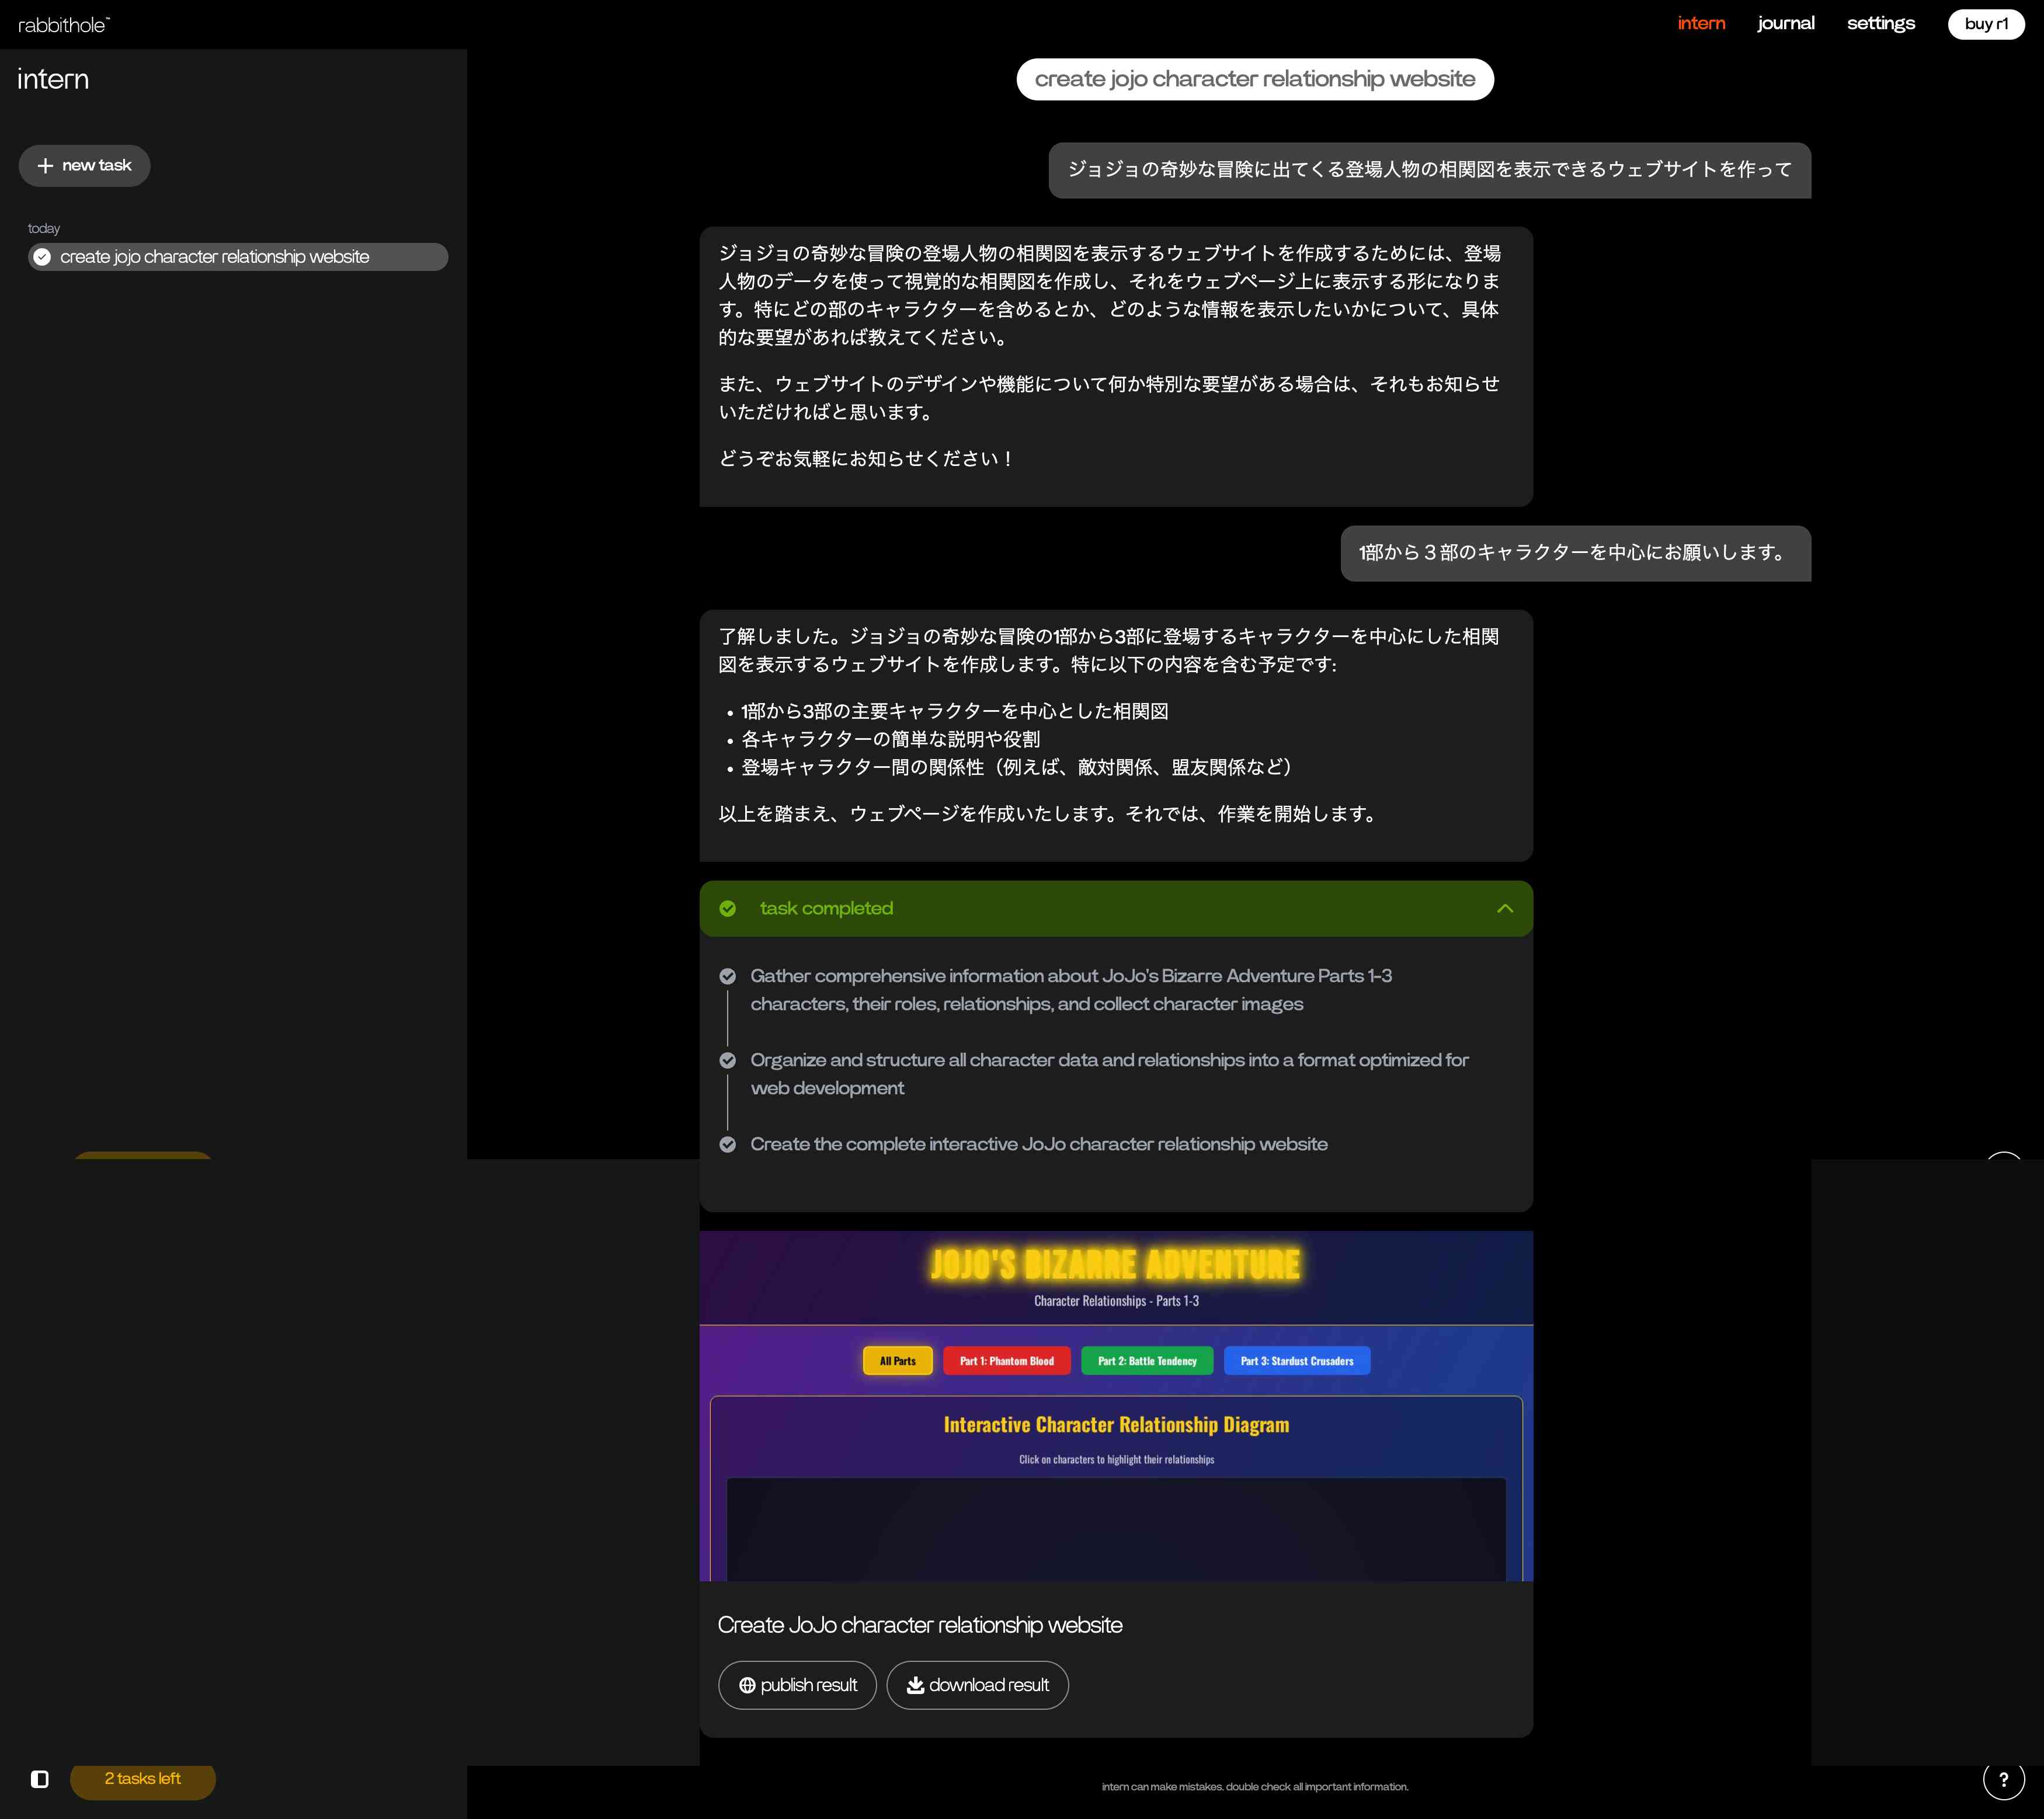Switch to the intern tab

1701,23
